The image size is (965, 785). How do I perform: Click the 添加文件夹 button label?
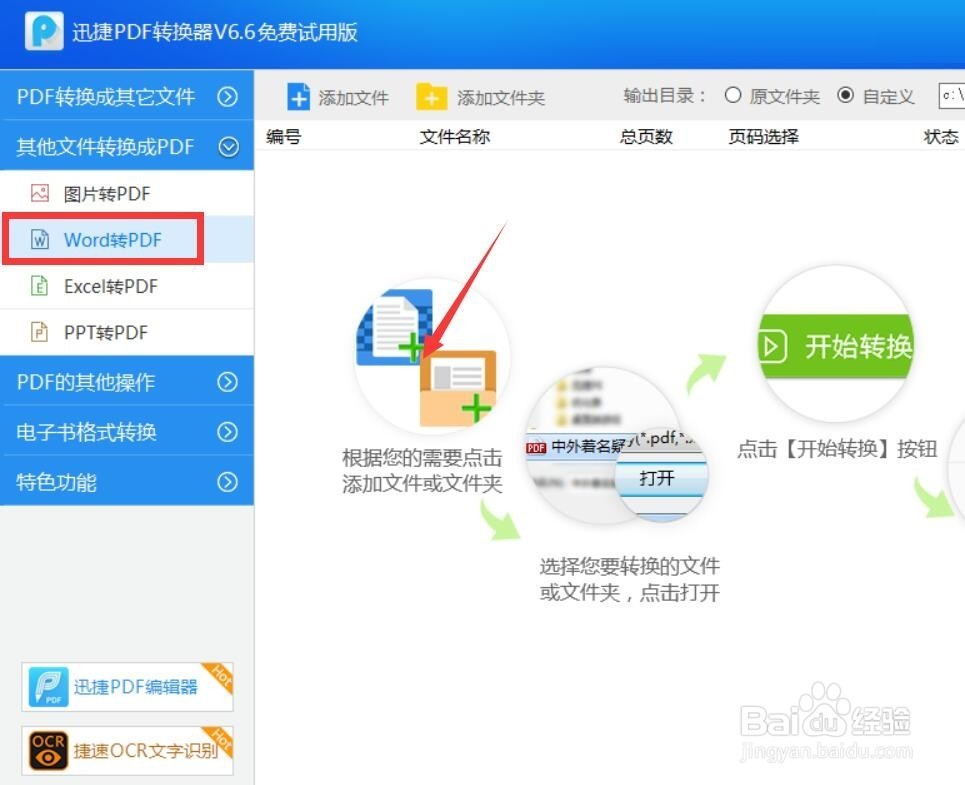tap(500, 97)
